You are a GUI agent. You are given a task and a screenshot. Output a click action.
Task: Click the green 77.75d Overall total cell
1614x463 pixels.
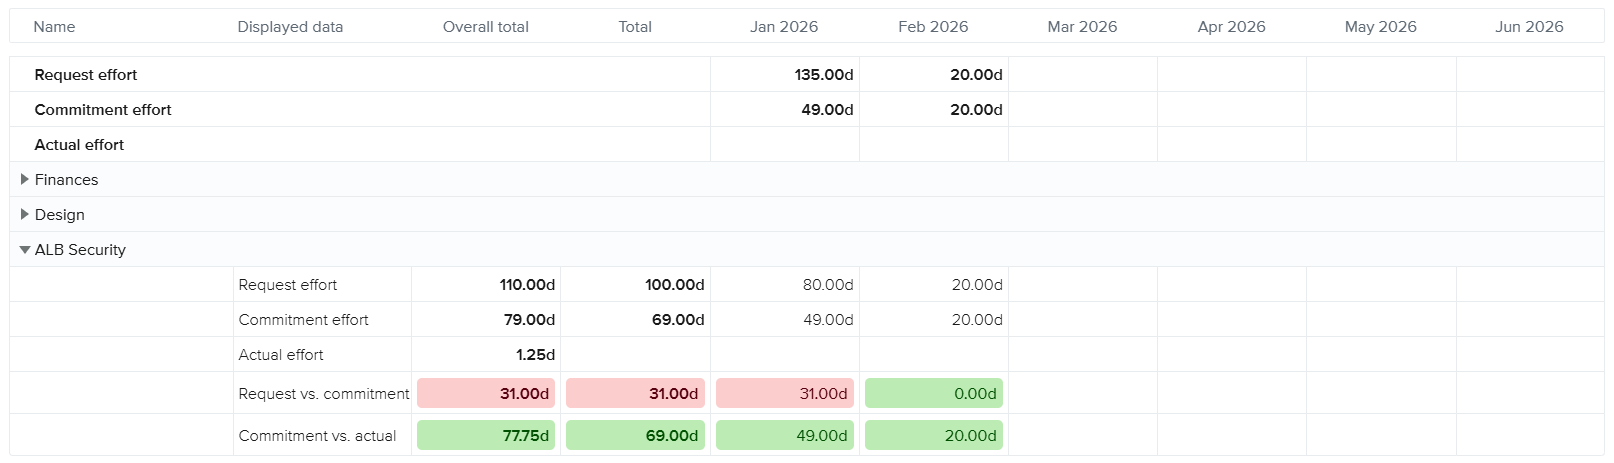point(486,436)
